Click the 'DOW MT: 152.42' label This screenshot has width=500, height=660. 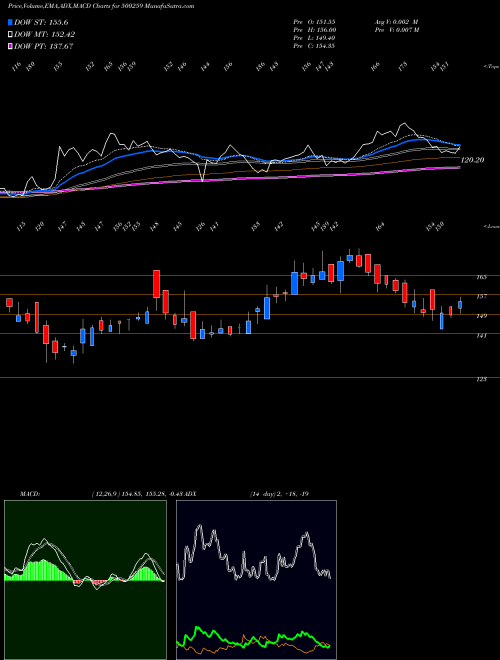[45, 35]
